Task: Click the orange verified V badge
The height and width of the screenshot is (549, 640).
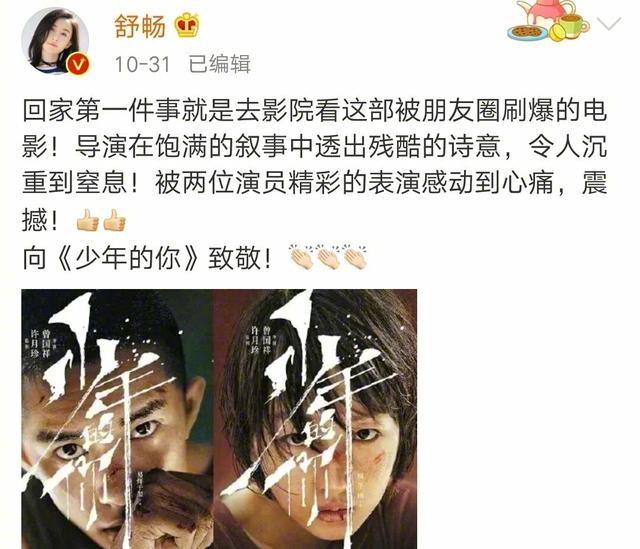Action: tap(79, 64)
